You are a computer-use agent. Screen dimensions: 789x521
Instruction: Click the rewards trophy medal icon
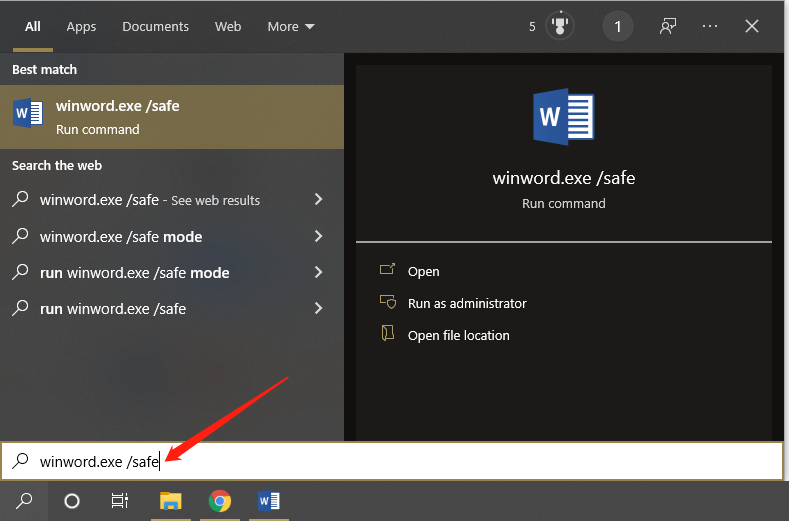point(560,26)
